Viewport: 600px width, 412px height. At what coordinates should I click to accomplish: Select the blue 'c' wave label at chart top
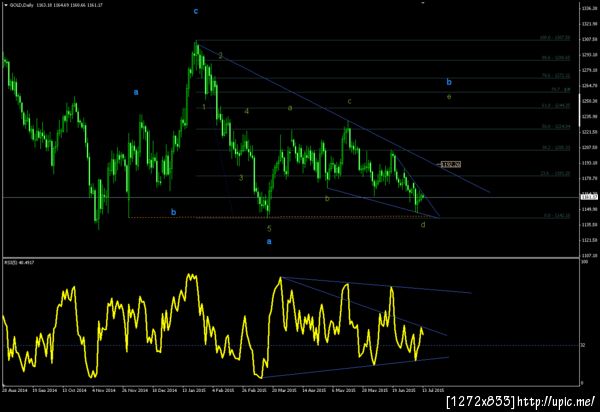tap(196, 11)
